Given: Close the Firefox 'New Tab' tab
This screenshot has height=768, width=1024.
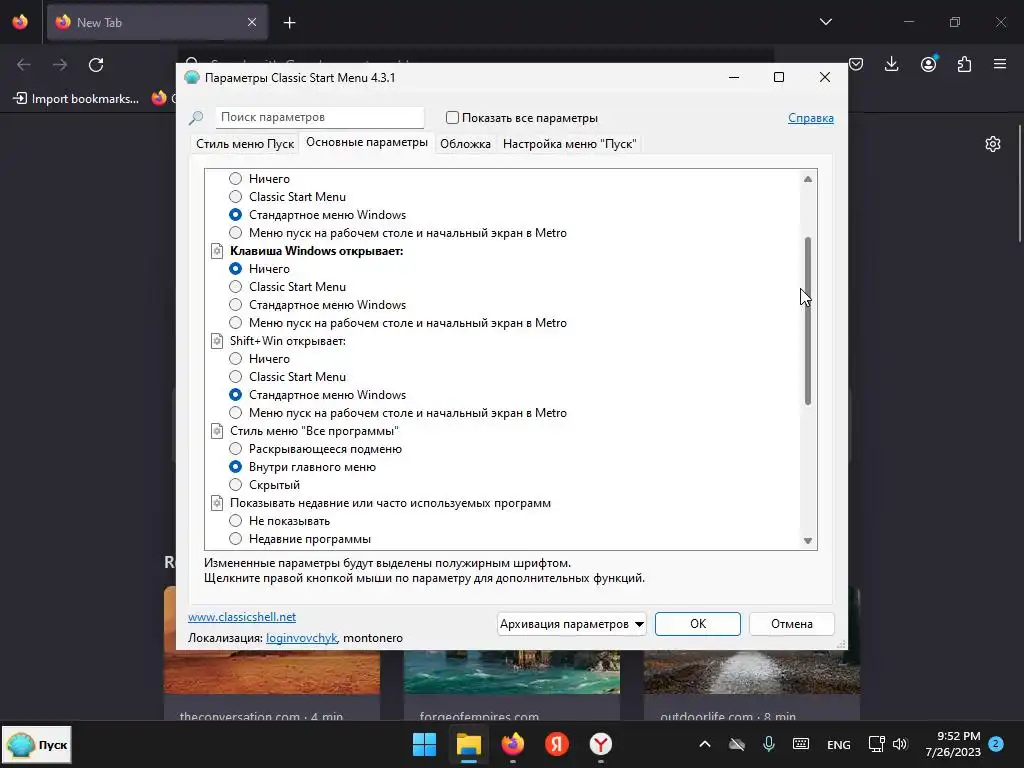Looking at the screenshot, I should click(x=252, y=23).
